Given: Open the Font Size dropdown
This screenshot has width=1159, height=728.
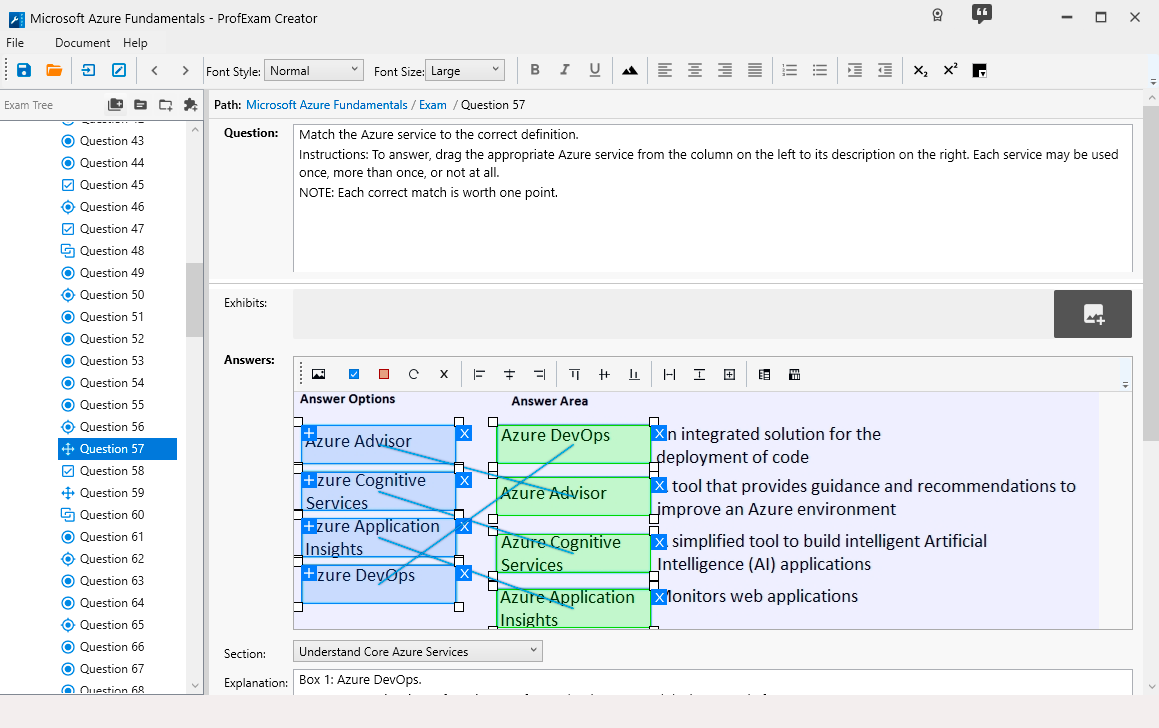Looking at the screenshot, I should [x=465, y=70].
